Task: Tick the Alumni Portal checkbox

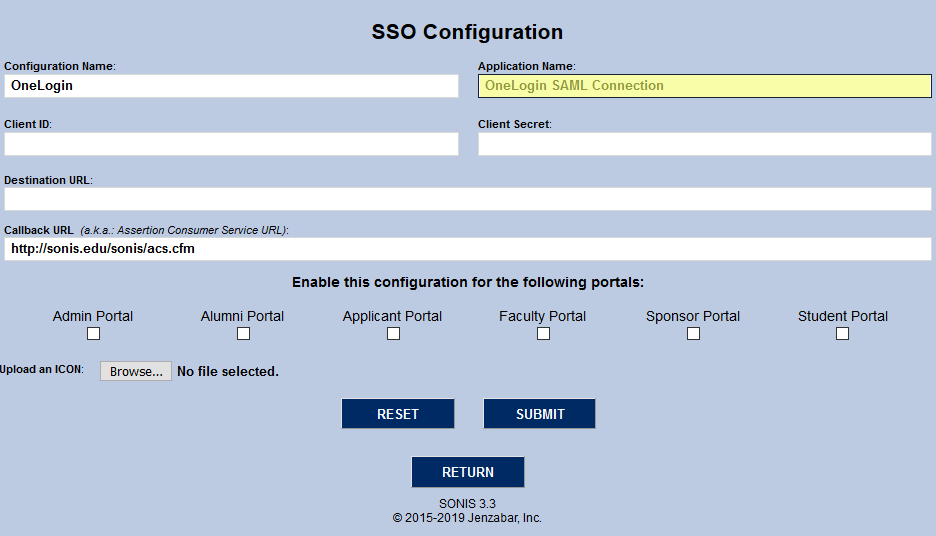Action: point(243,334)
